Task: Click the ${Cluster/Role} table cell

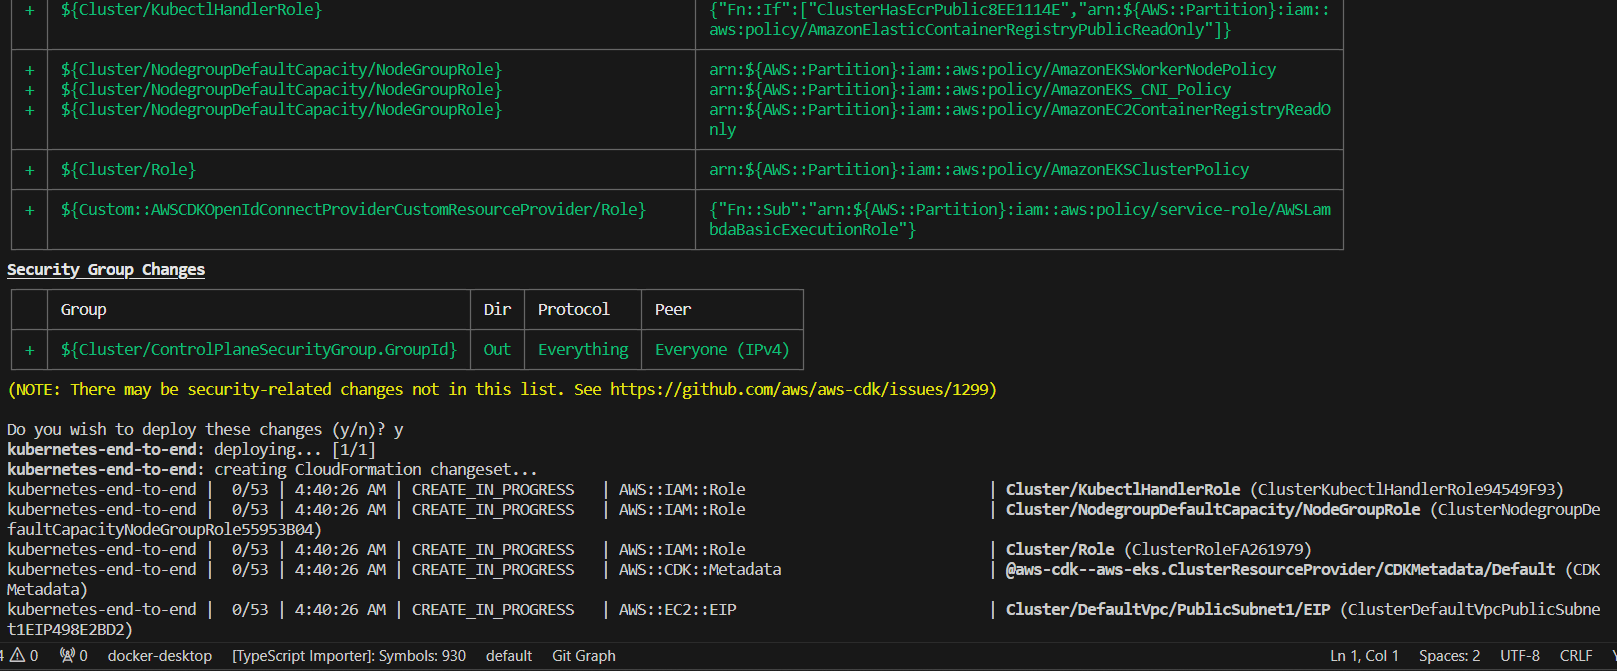Action: [x=128, y=170]
